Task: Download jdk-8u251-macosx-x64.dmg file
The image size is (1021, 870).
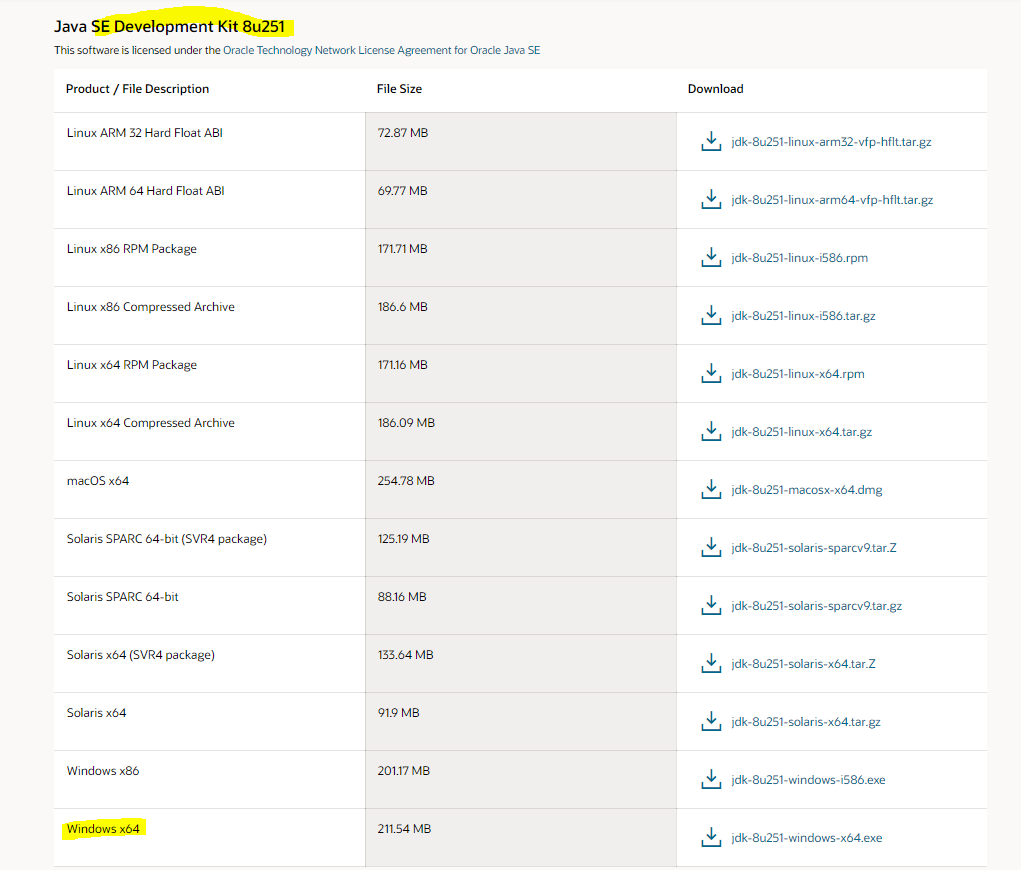Action: pyautogui.click(x=807, y=490)
